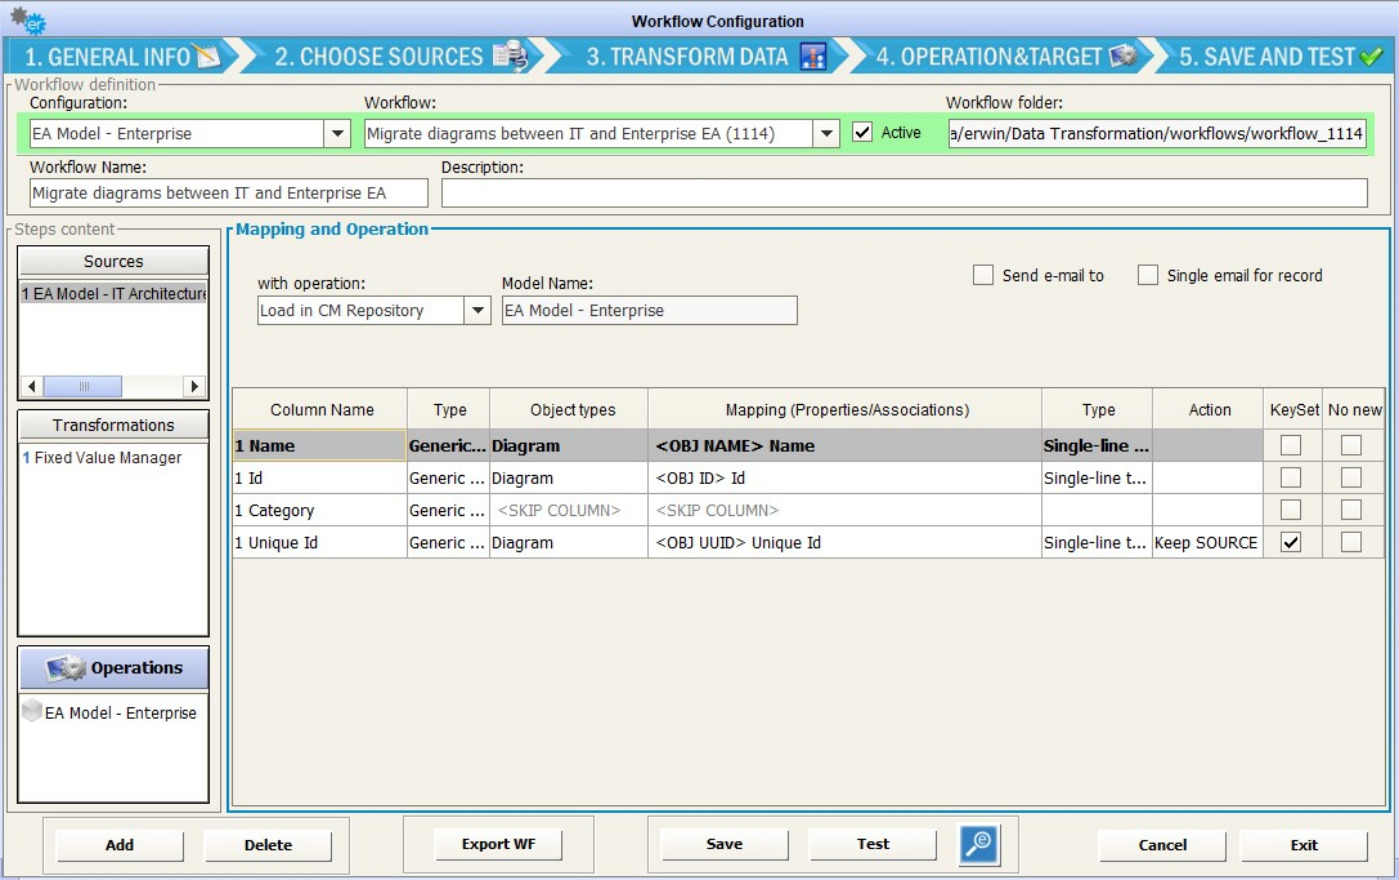Enable Send e-mail to checkbox

tap(983, 275)
